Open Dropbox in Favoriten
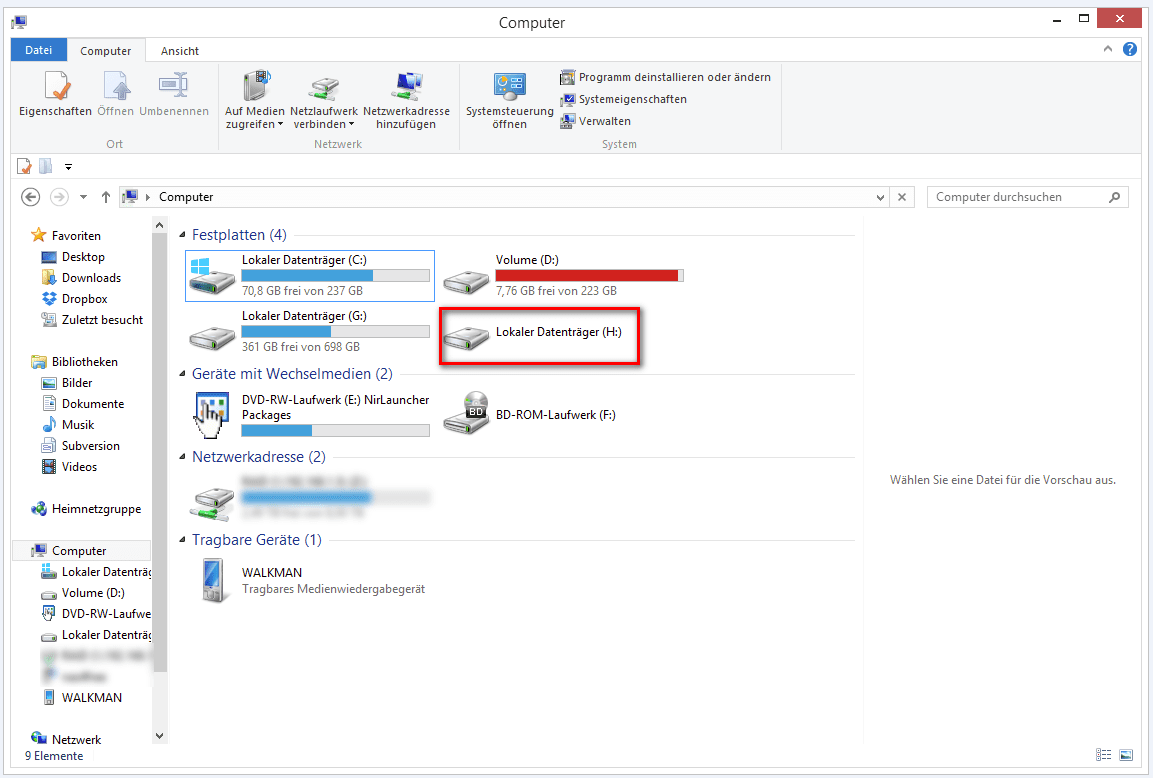1153x778 pixels. click(74, 299)
